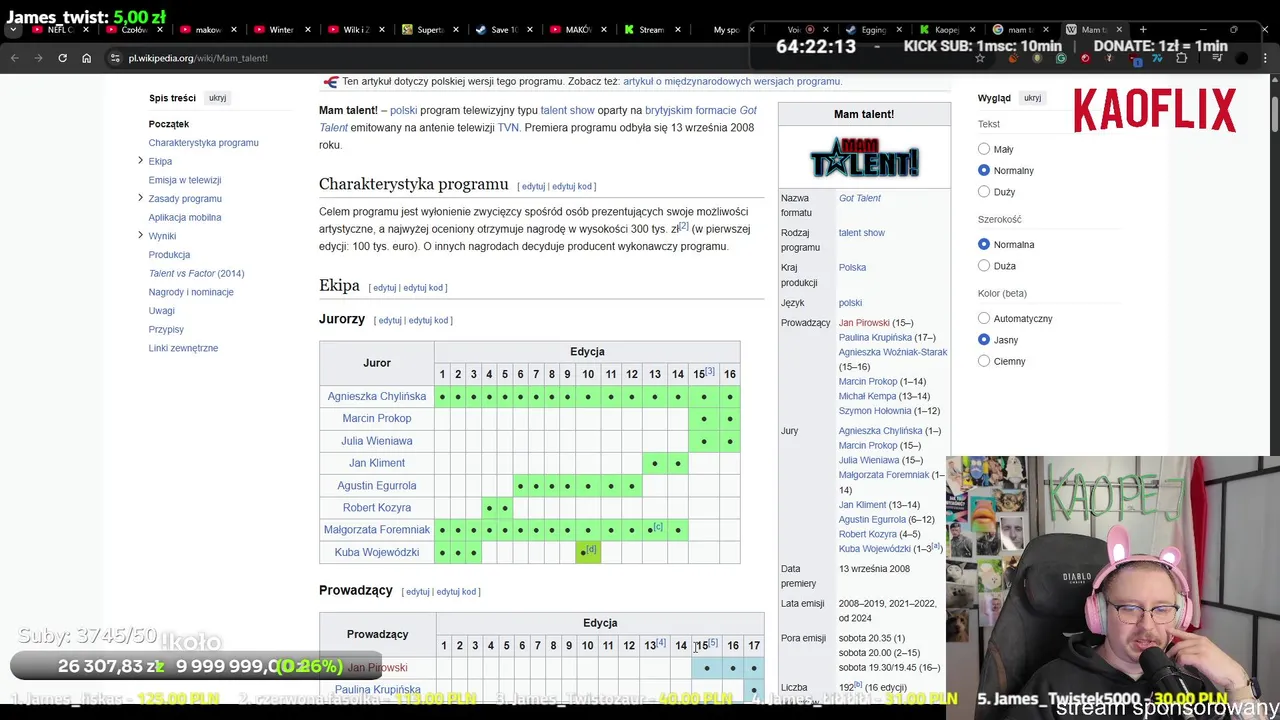This screenshot has height=720, width=1280.
Task: Open Emisja w telewizji in contents
Action: [x=185, y=180]
